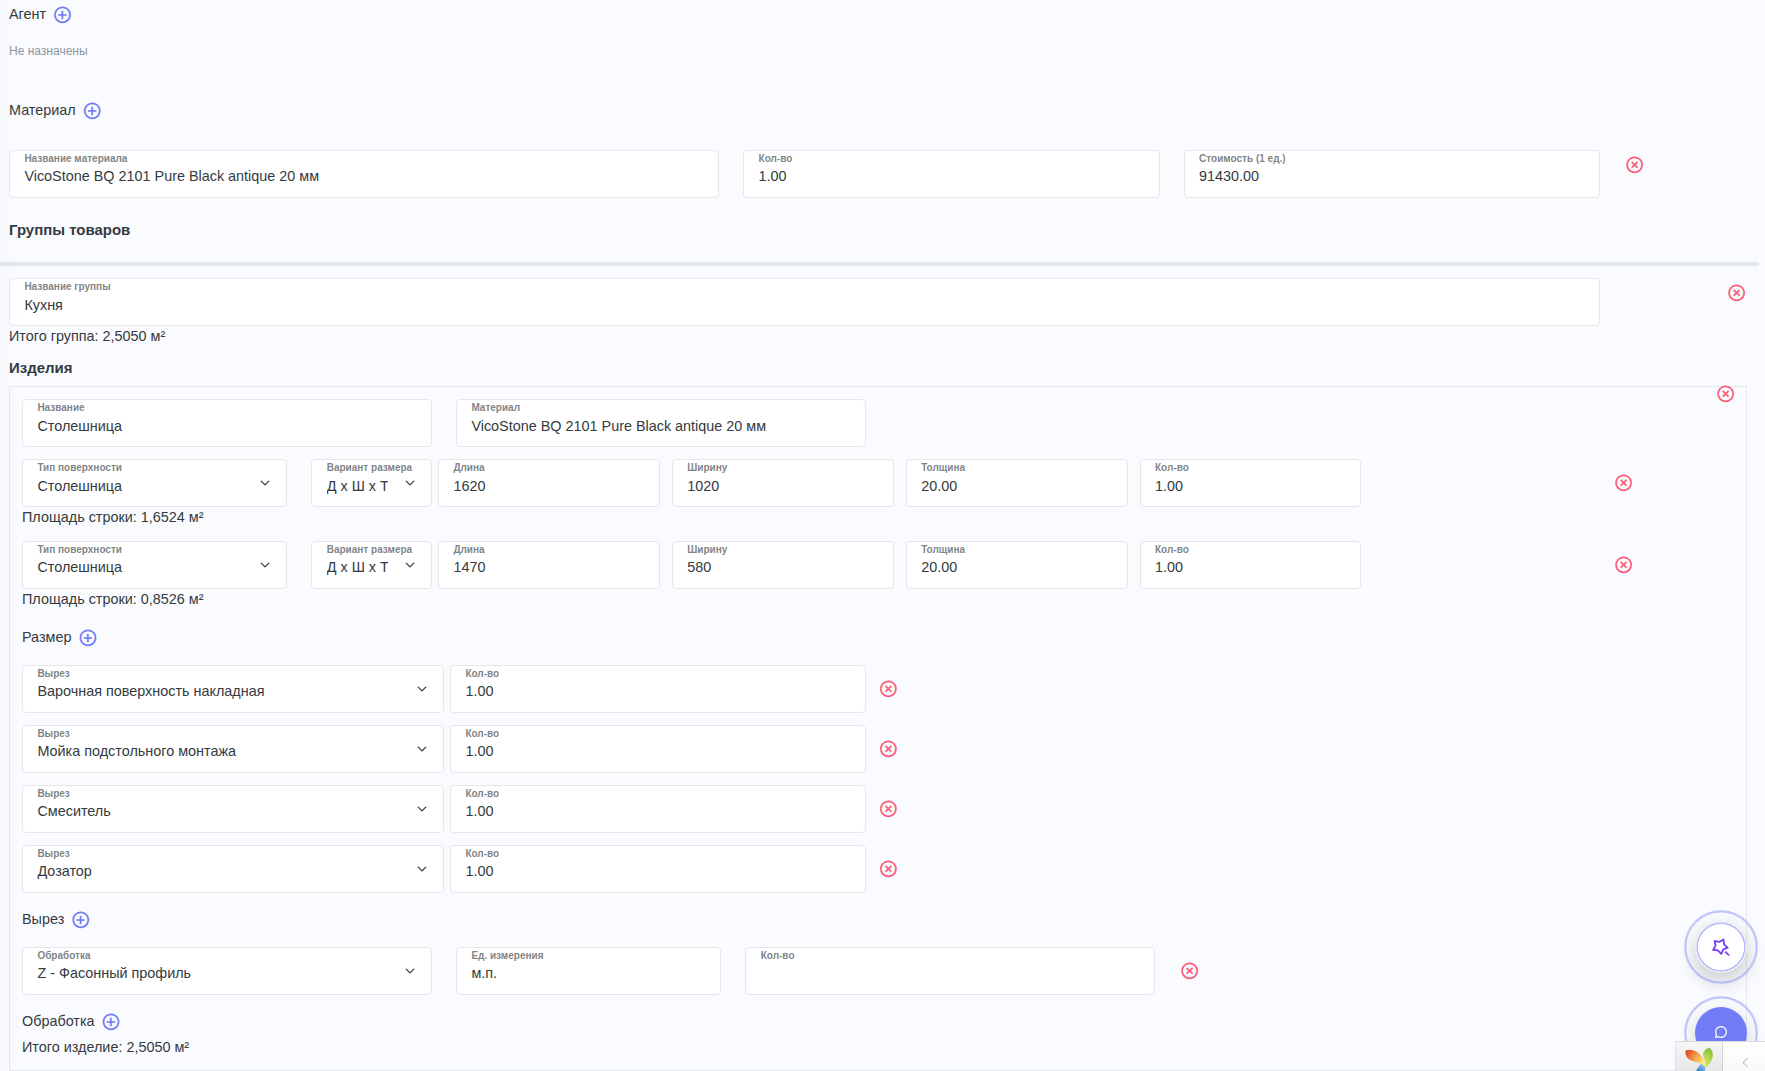
Task: Add a material via plus icon
Action: coord(92,111)
